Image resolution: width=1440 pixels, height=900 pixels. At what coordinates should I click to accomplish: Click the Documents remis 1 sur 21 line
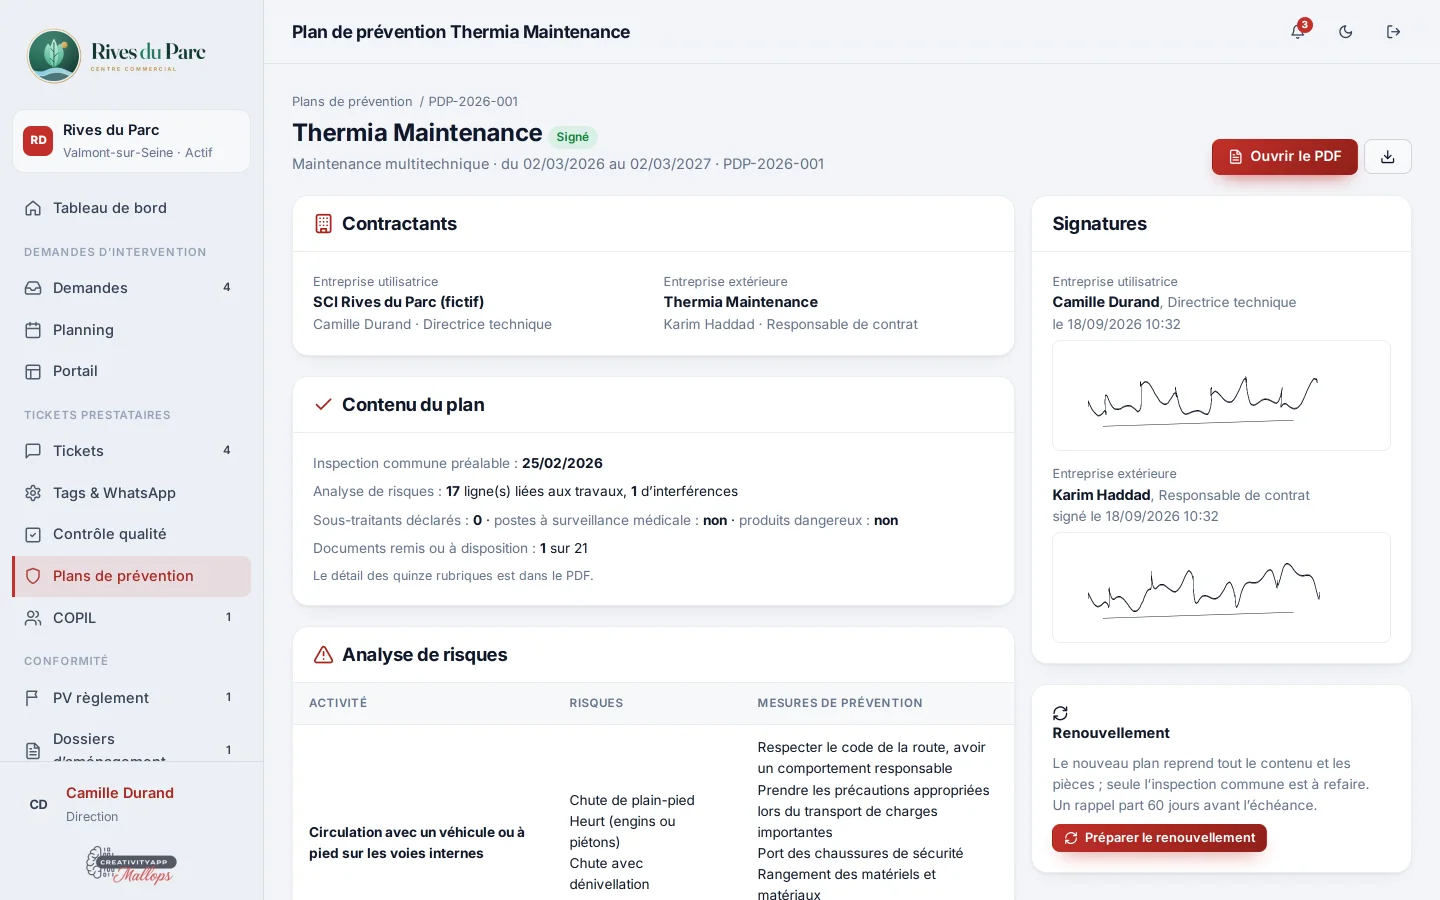450,548
